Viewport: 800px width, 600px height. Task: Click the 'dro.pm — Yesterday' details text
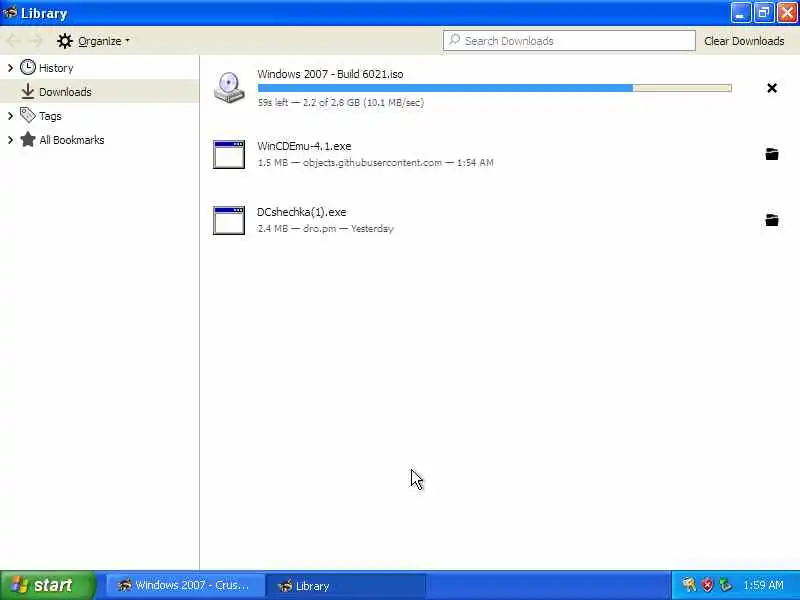click(x=326, y=229)
